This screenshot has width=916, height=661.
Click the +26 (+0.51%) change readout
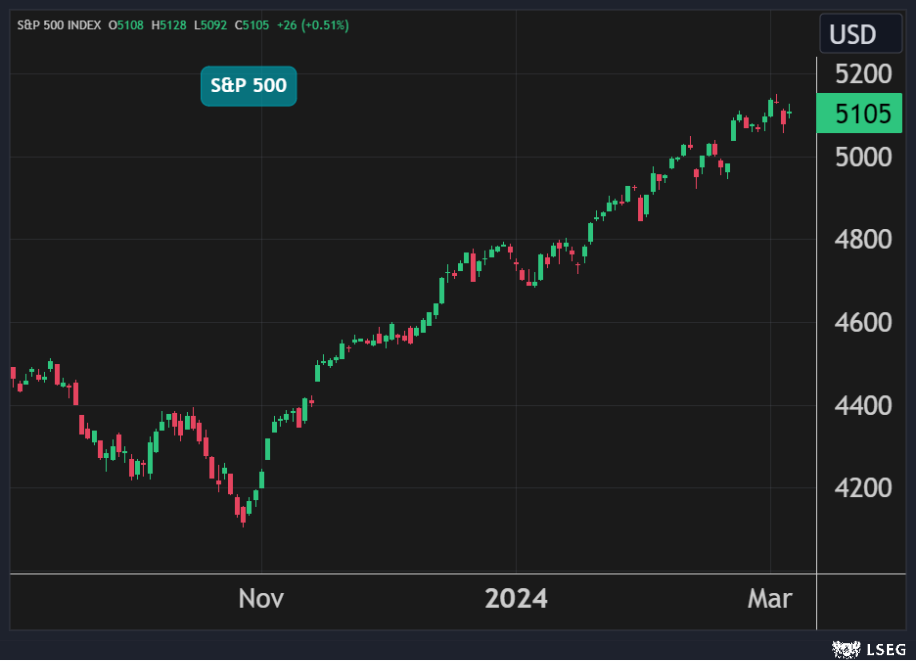coord(312,25)
